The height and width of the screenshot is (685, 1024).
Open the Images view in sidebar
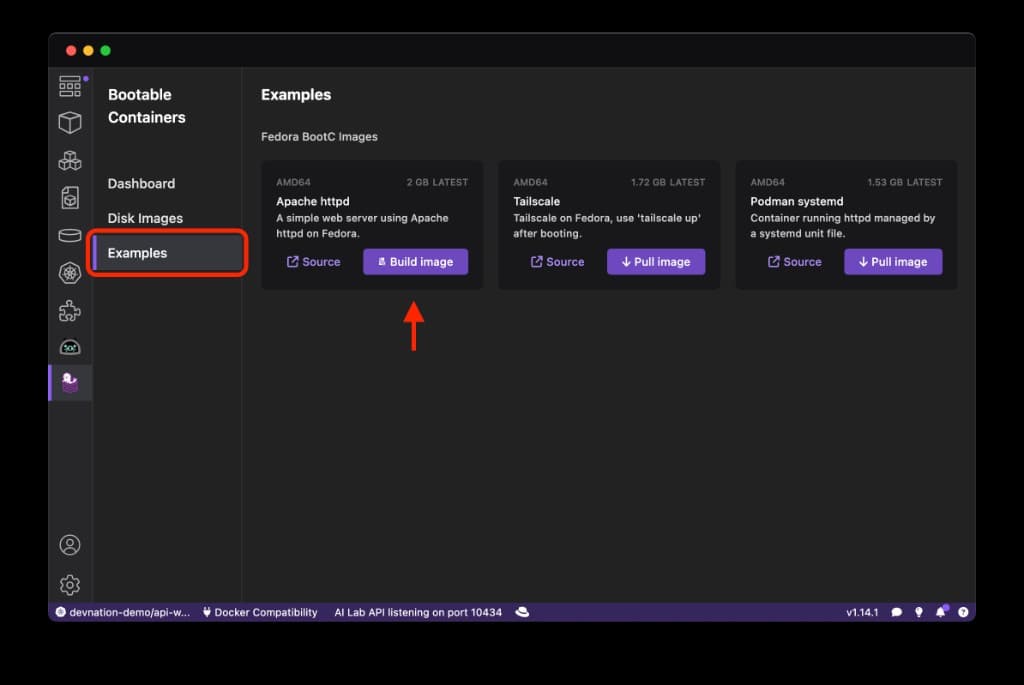[x=70, y=197]
